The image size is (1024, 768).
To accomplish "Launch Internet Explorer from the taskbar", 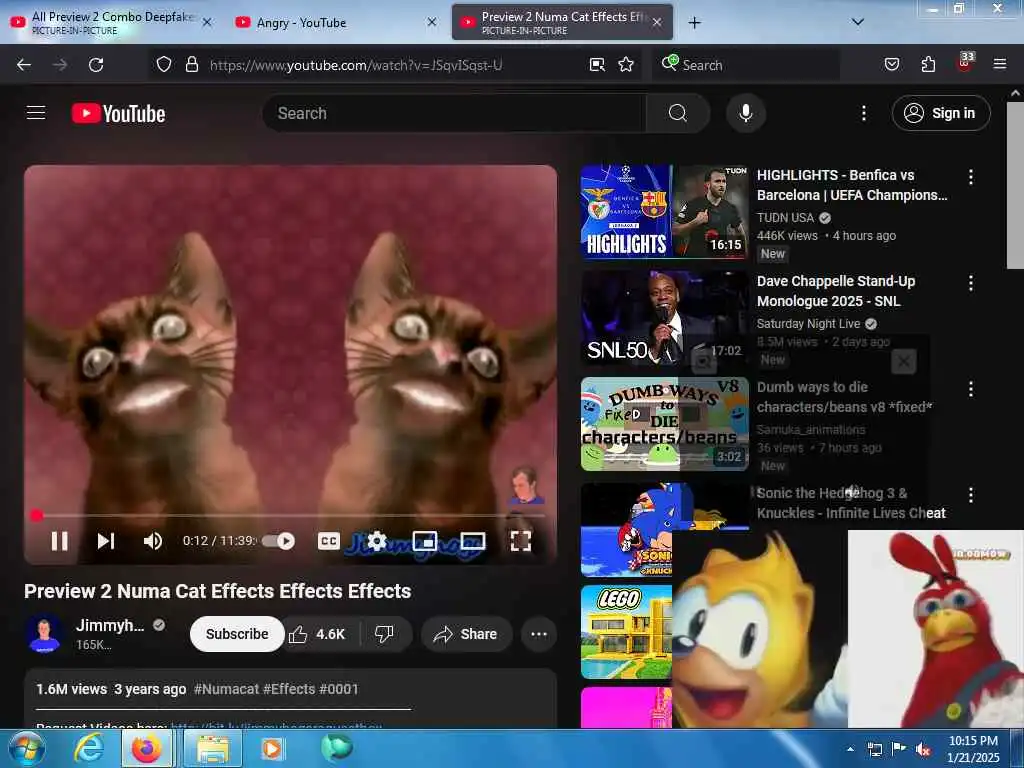I will [x=88, y=748].
